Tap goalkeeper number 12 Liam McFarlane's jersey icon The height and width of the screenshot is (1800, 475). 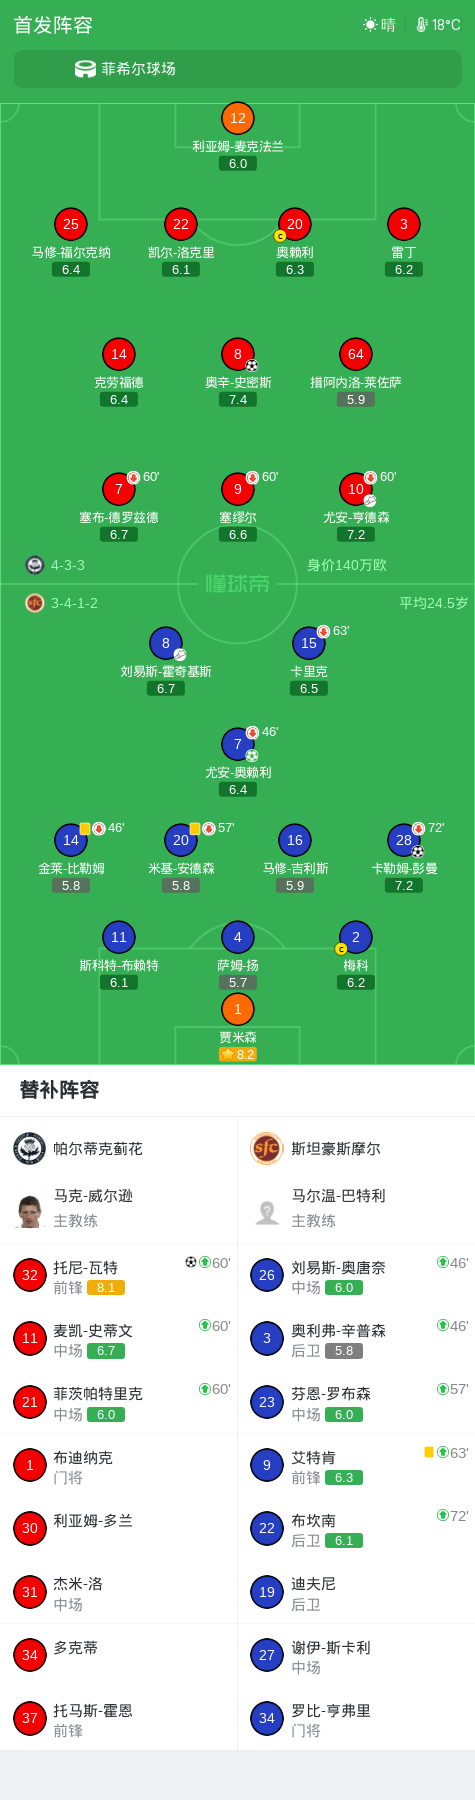(238, 118)
